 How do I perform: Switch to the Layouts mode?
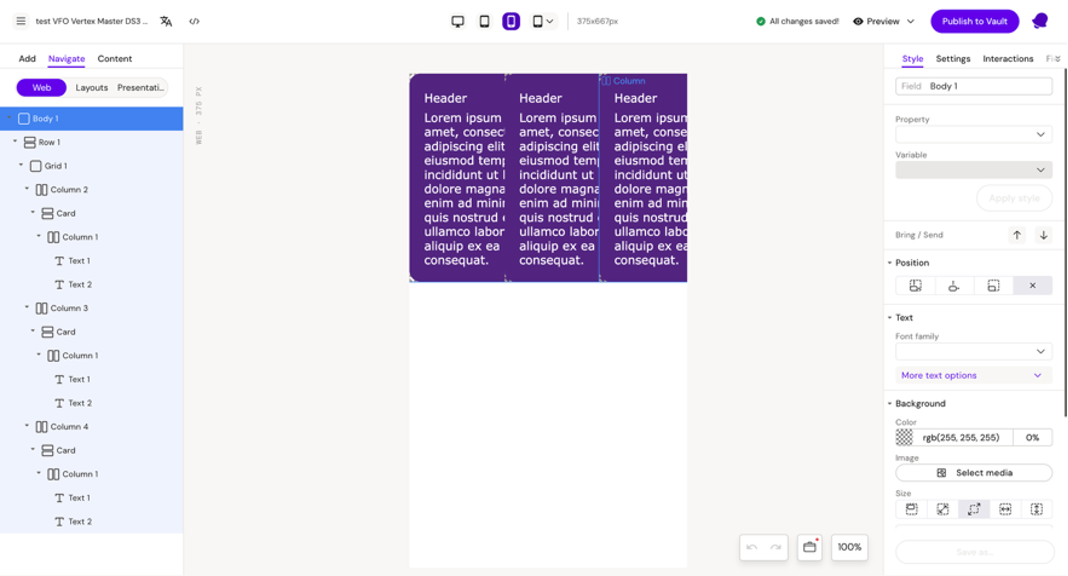(x=91, y=88)
